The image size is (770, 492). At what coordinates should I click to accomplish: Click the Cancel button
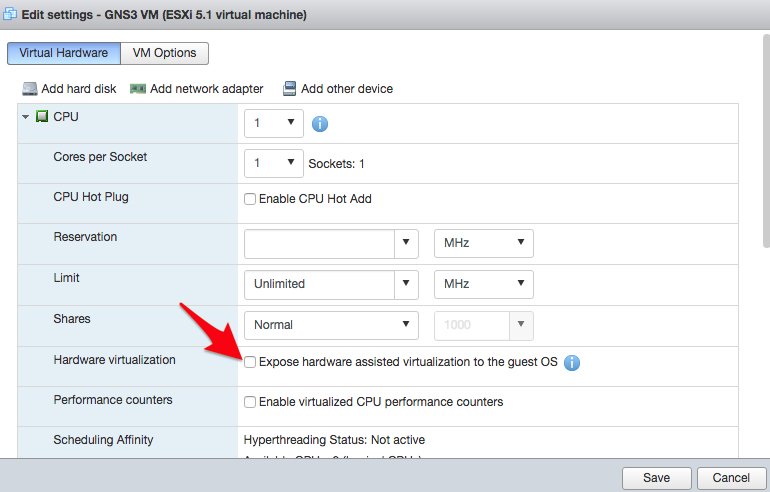731,478
